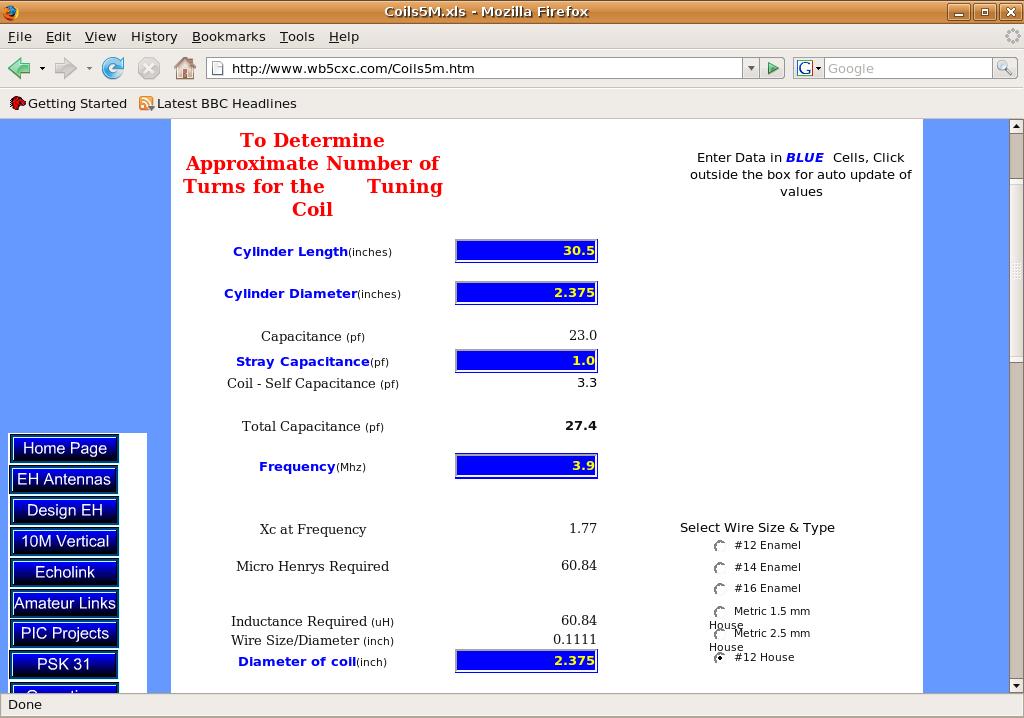Screen dimensions: 1024x718
Task: Click the Amateur Links navigation button
Action: pyautogui.click(x=65, y=603)
